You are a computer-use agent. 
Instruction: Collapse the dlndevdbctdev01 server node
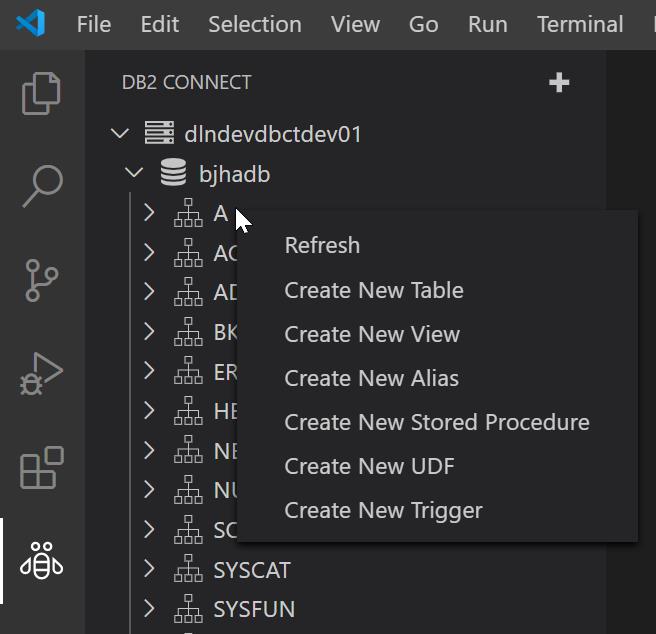click(120, 133)
